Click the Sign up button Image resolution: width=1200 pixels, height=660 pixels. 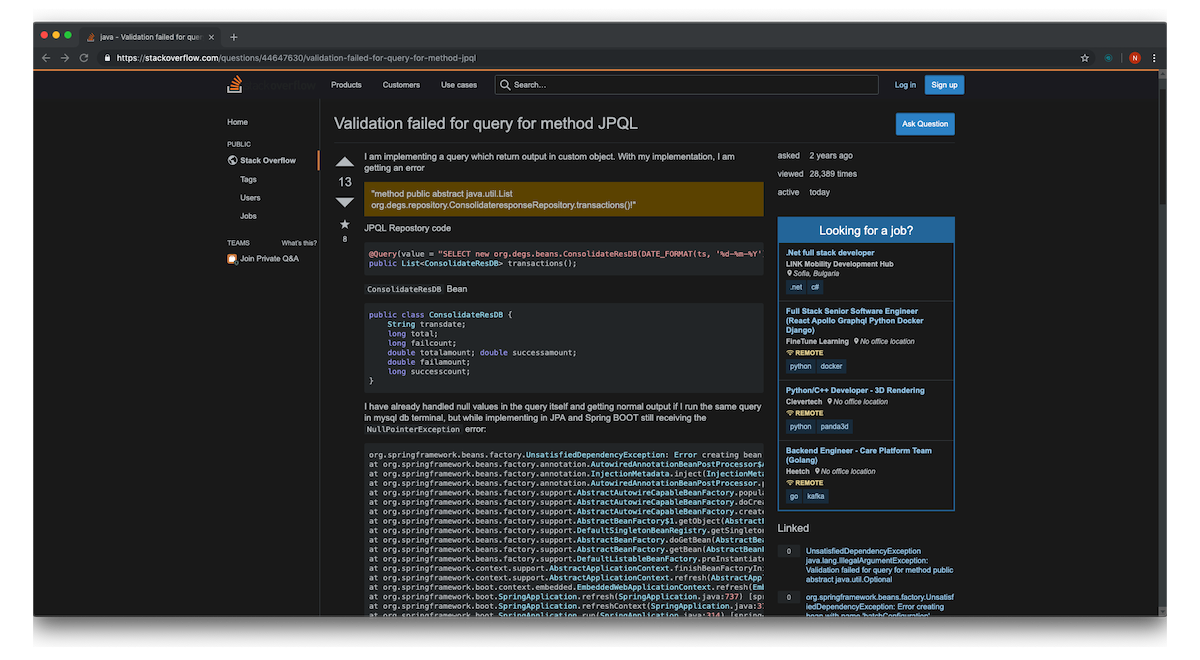[x=944, y=85]
